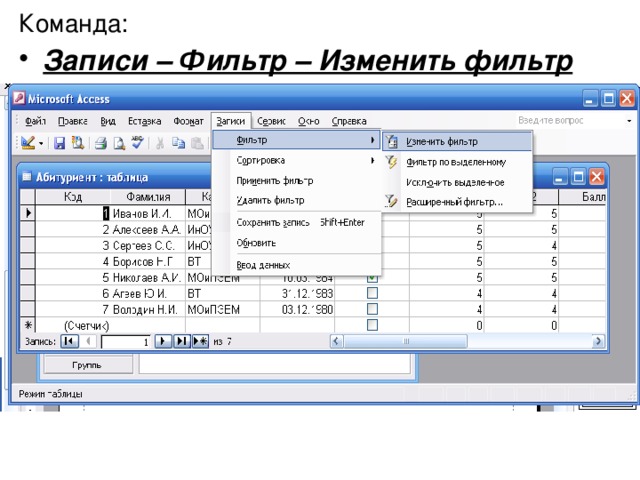The image size is (640, 480).
Task: Click the Print toolbar icon
Action: [x=101, y=143]
